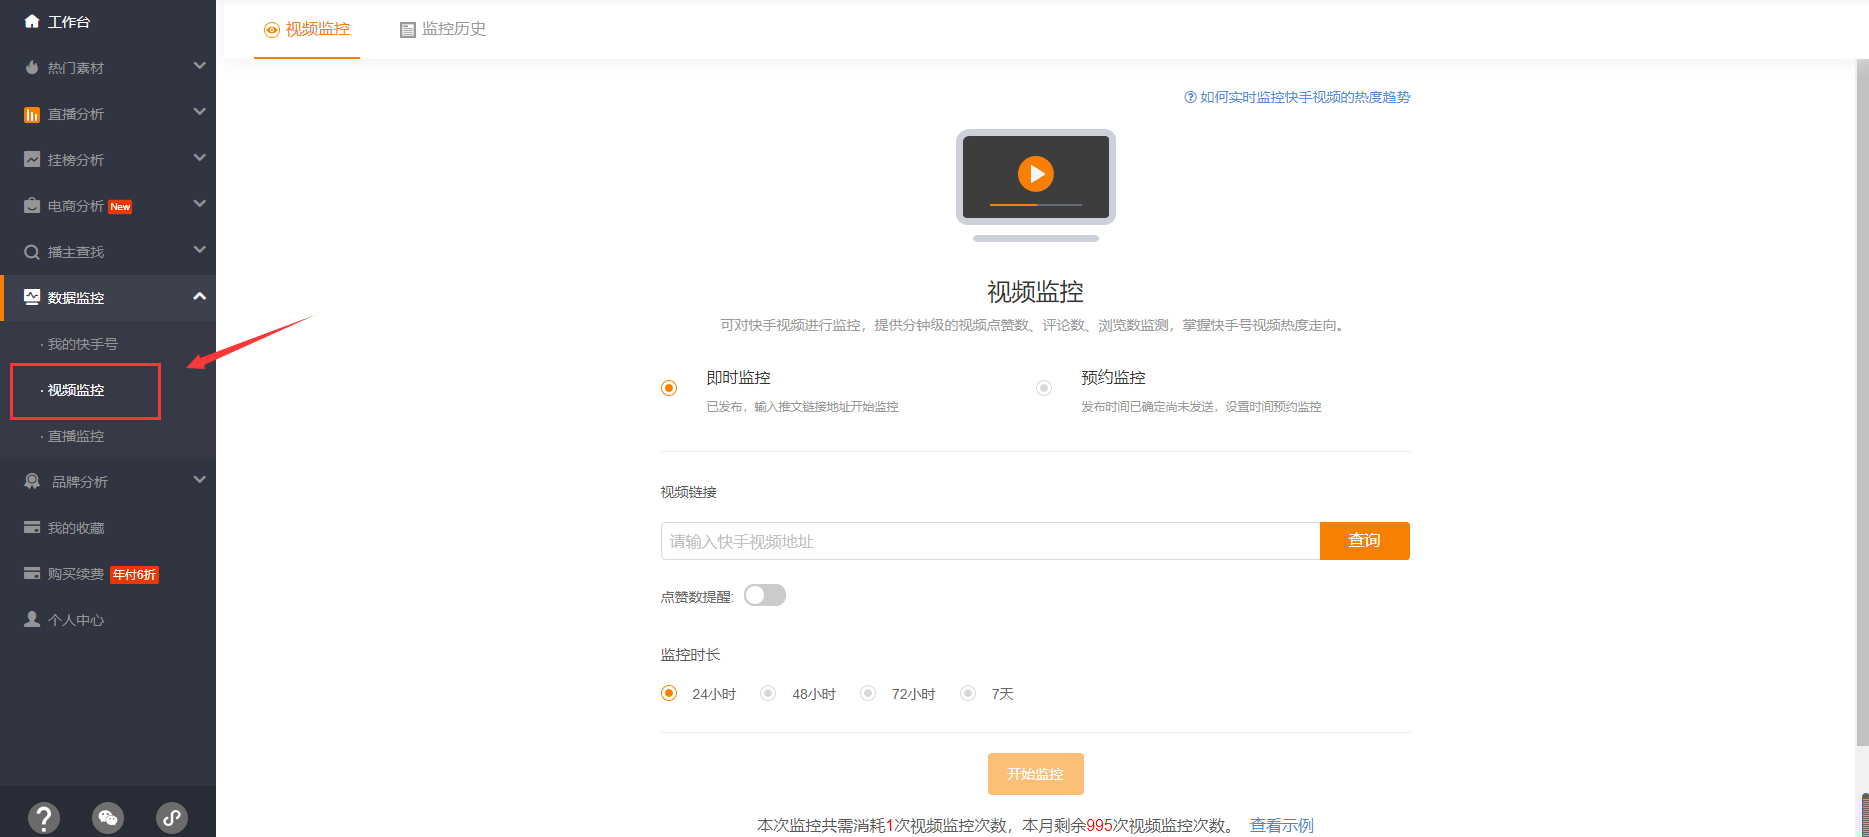
Task: Open the 查看示例 link
Action: pos(1281,825)
